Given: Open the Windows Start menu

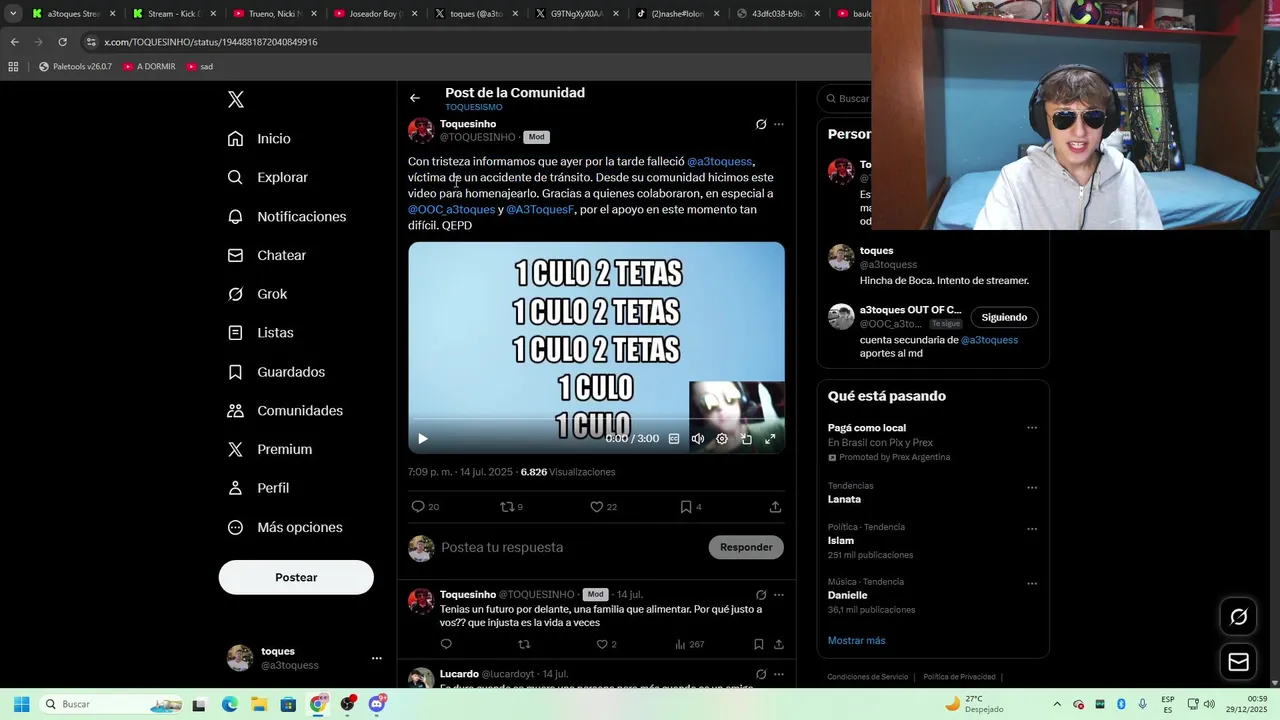Looking at the screenshot, I should click(21, 704).
